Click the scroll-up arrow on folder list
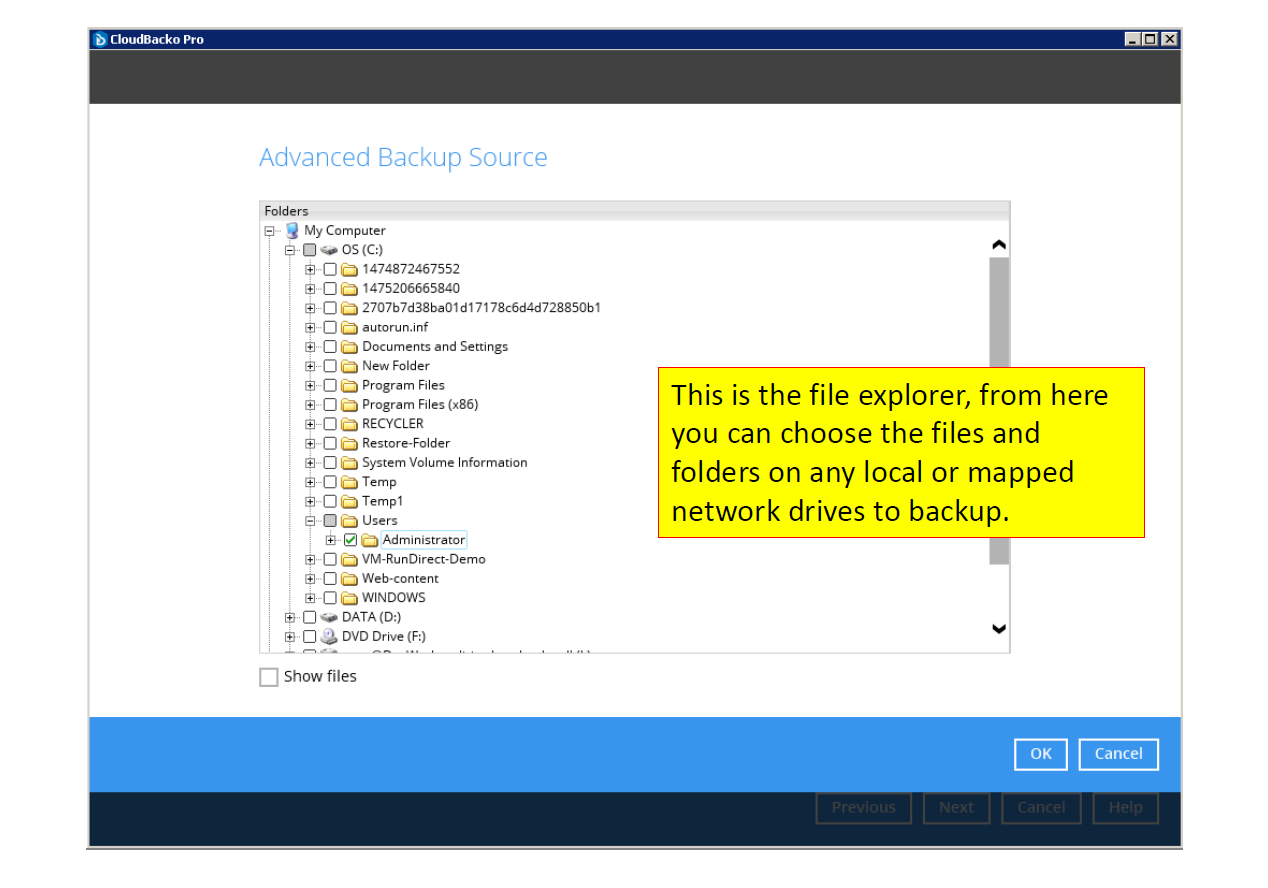This screenshot has height=888, width=1268. pyautogui.click(x=998, y=243)
